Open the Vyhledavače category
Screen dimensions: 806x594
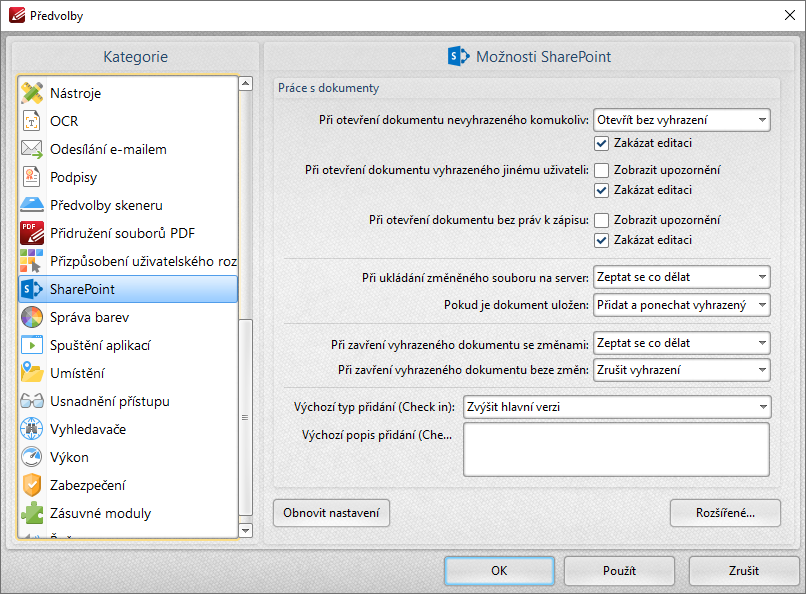point(128,429)
